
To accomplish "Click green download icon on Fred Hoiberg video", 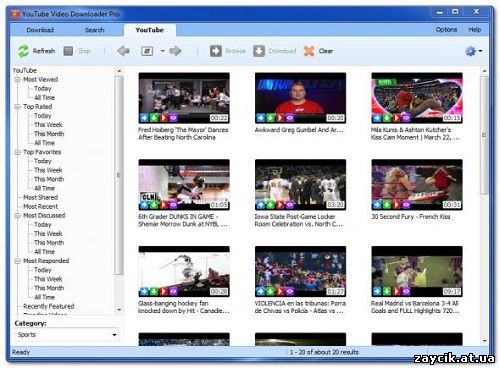I will (154, 118).
